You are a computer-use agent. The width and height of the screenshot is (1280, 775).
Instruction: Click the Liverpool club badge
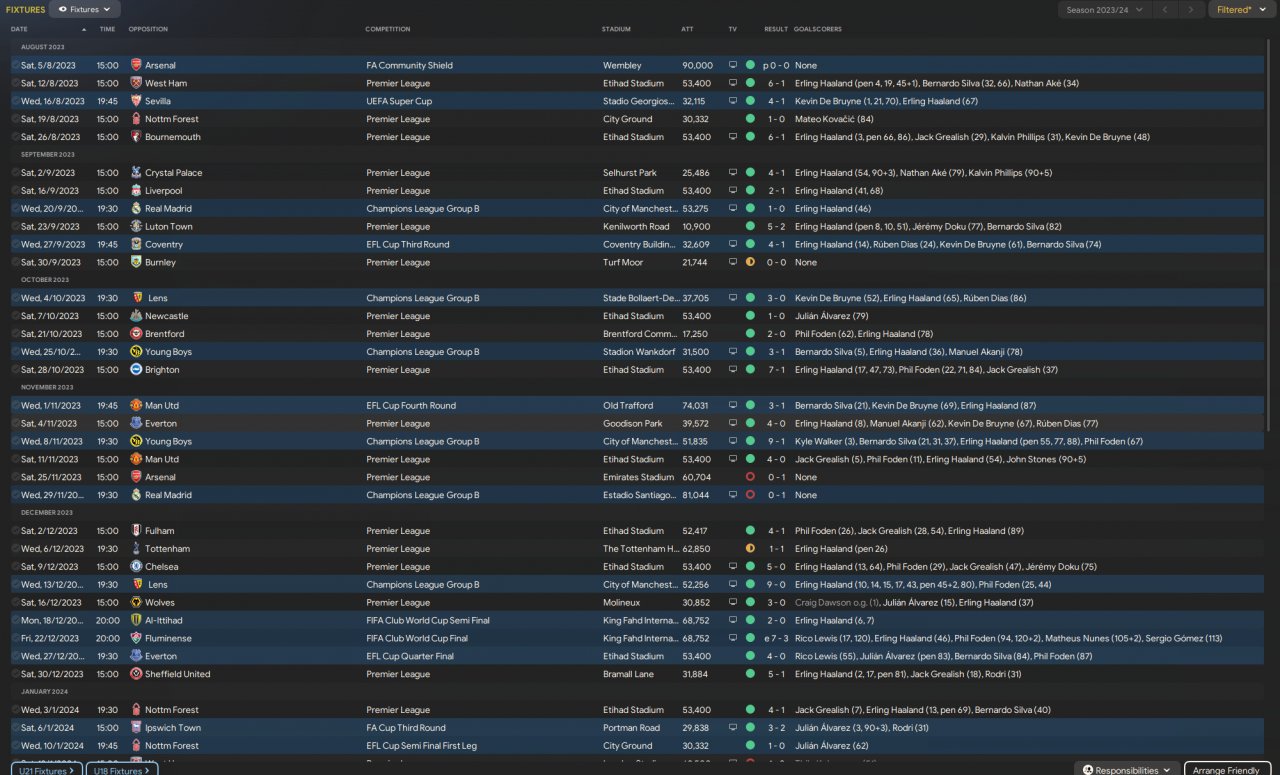(x=135, y=191)
